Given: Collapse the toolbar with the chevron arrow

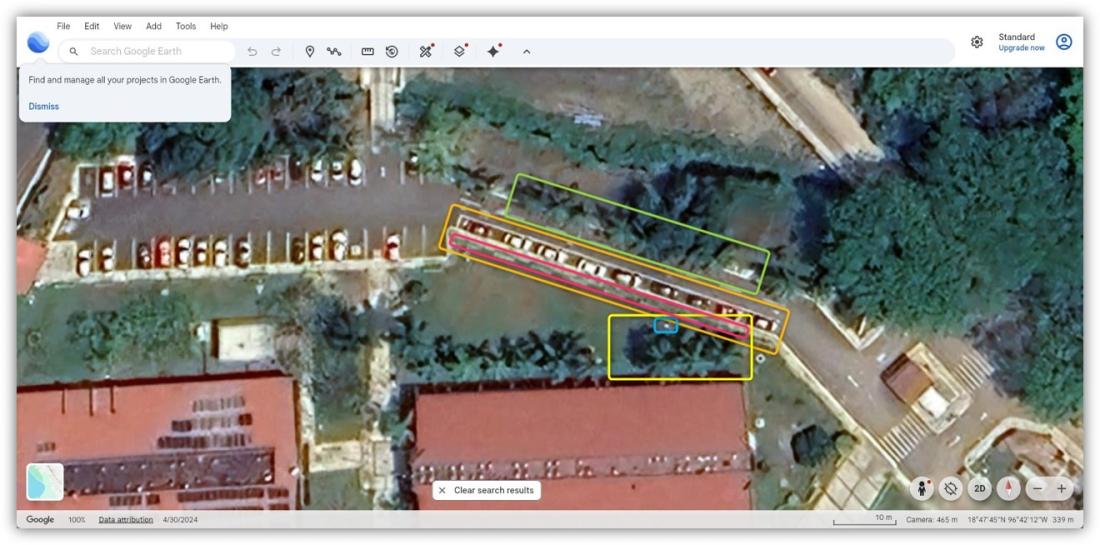Looking at the screenshot, I should 526,51.
